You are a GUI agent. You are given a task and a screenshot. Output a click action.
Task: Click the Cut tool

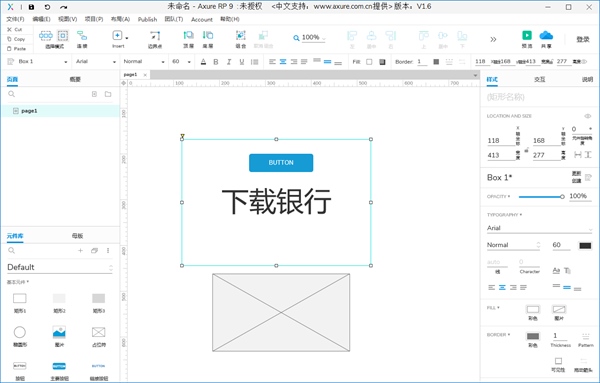(16, 29)
